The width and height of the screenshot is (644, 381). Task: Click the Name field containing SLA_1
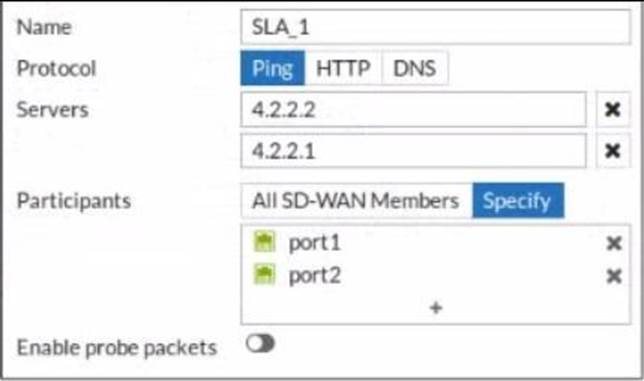[436, 27]
